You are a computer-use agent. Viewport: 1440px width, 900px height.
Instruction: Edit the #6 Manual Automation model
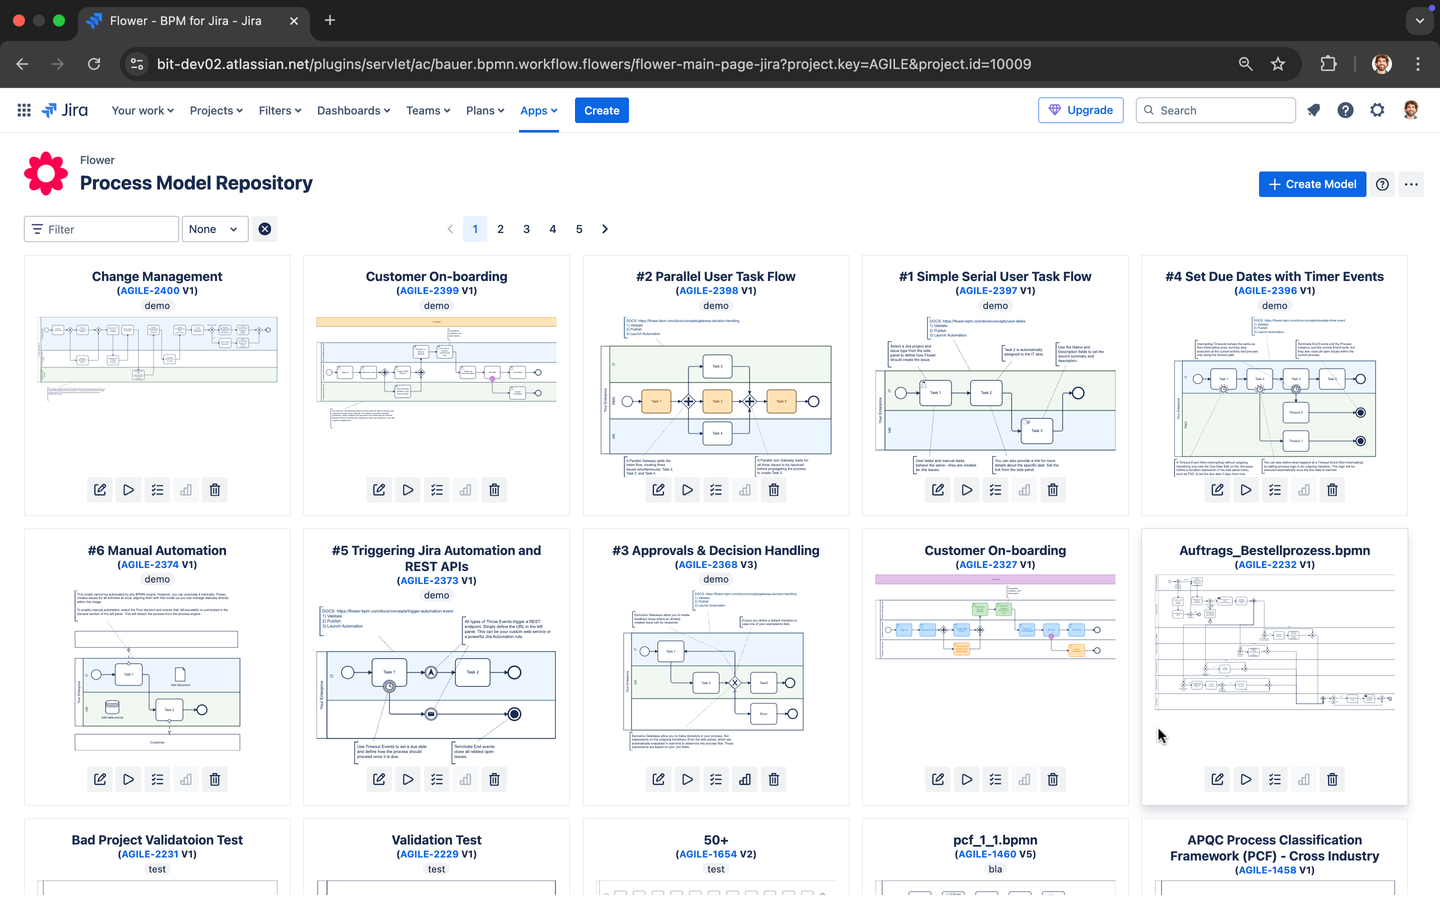click(x=100, y=779)
